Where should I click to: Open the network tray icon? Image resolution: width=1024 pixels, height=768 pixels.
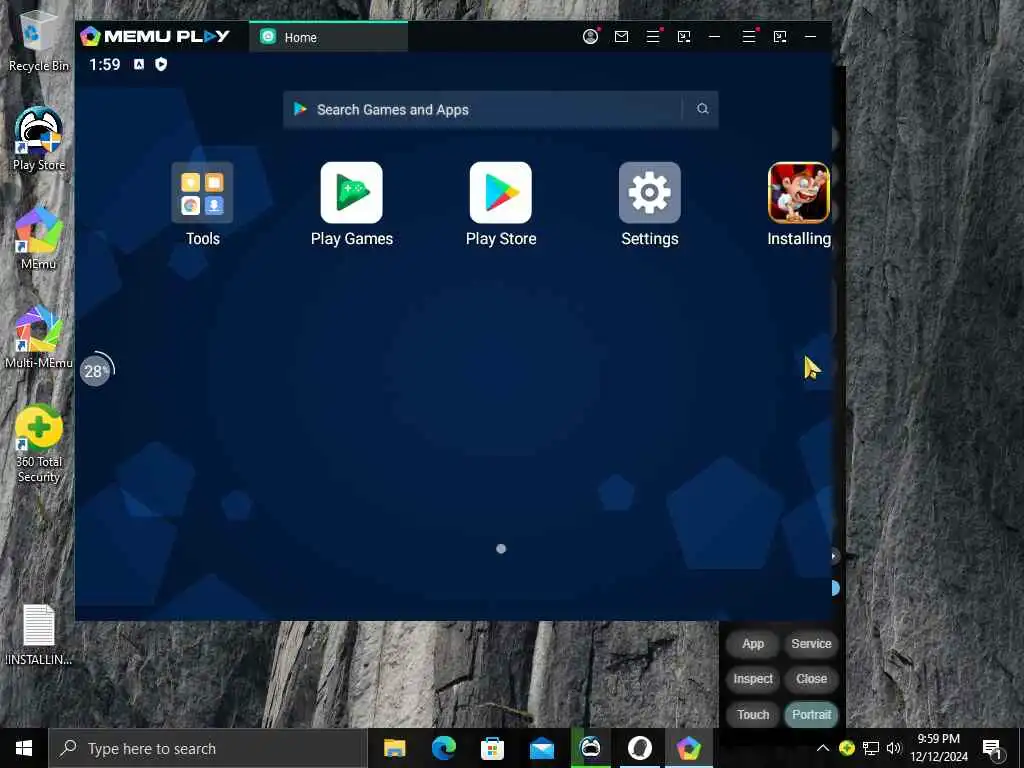tap(871, 748)
